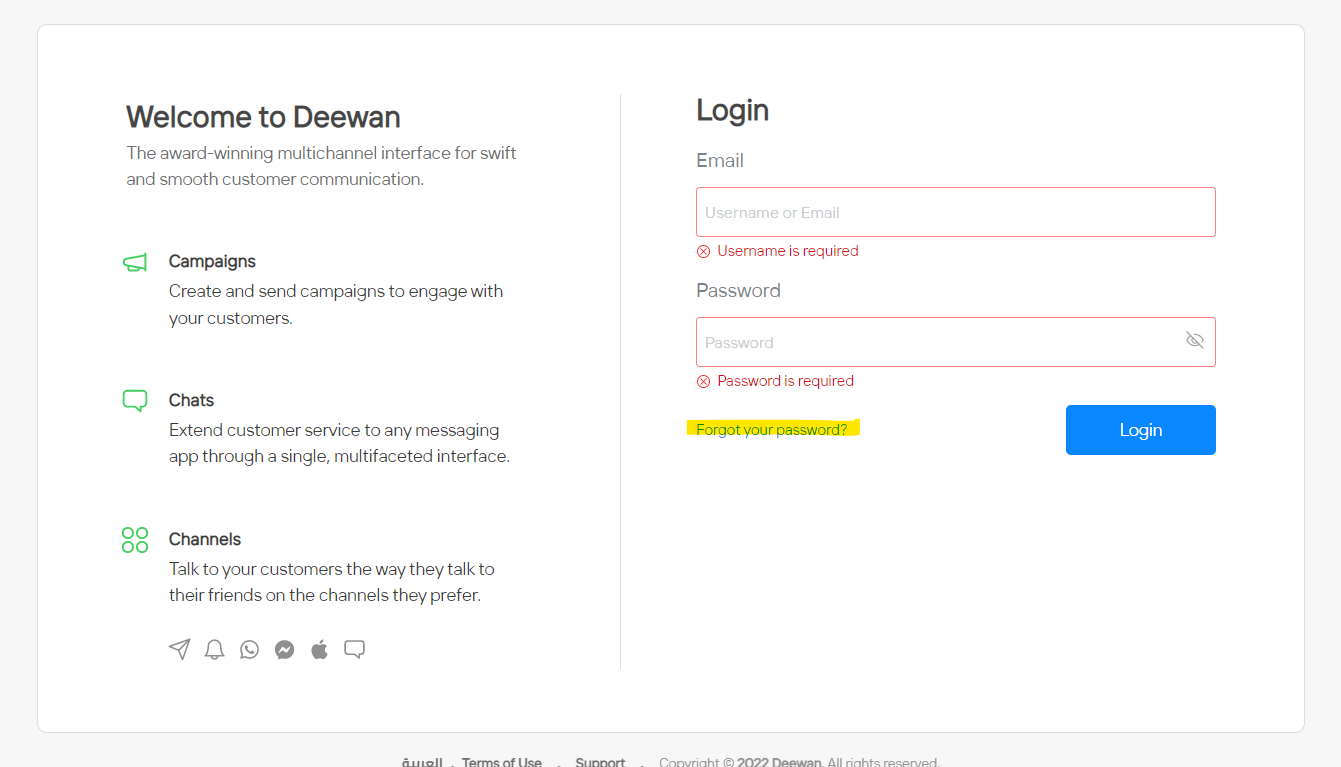This screenshot has height=767, width=1341.
Task: Click 'Username is required' error message
Action: click(x=788, y=251)
